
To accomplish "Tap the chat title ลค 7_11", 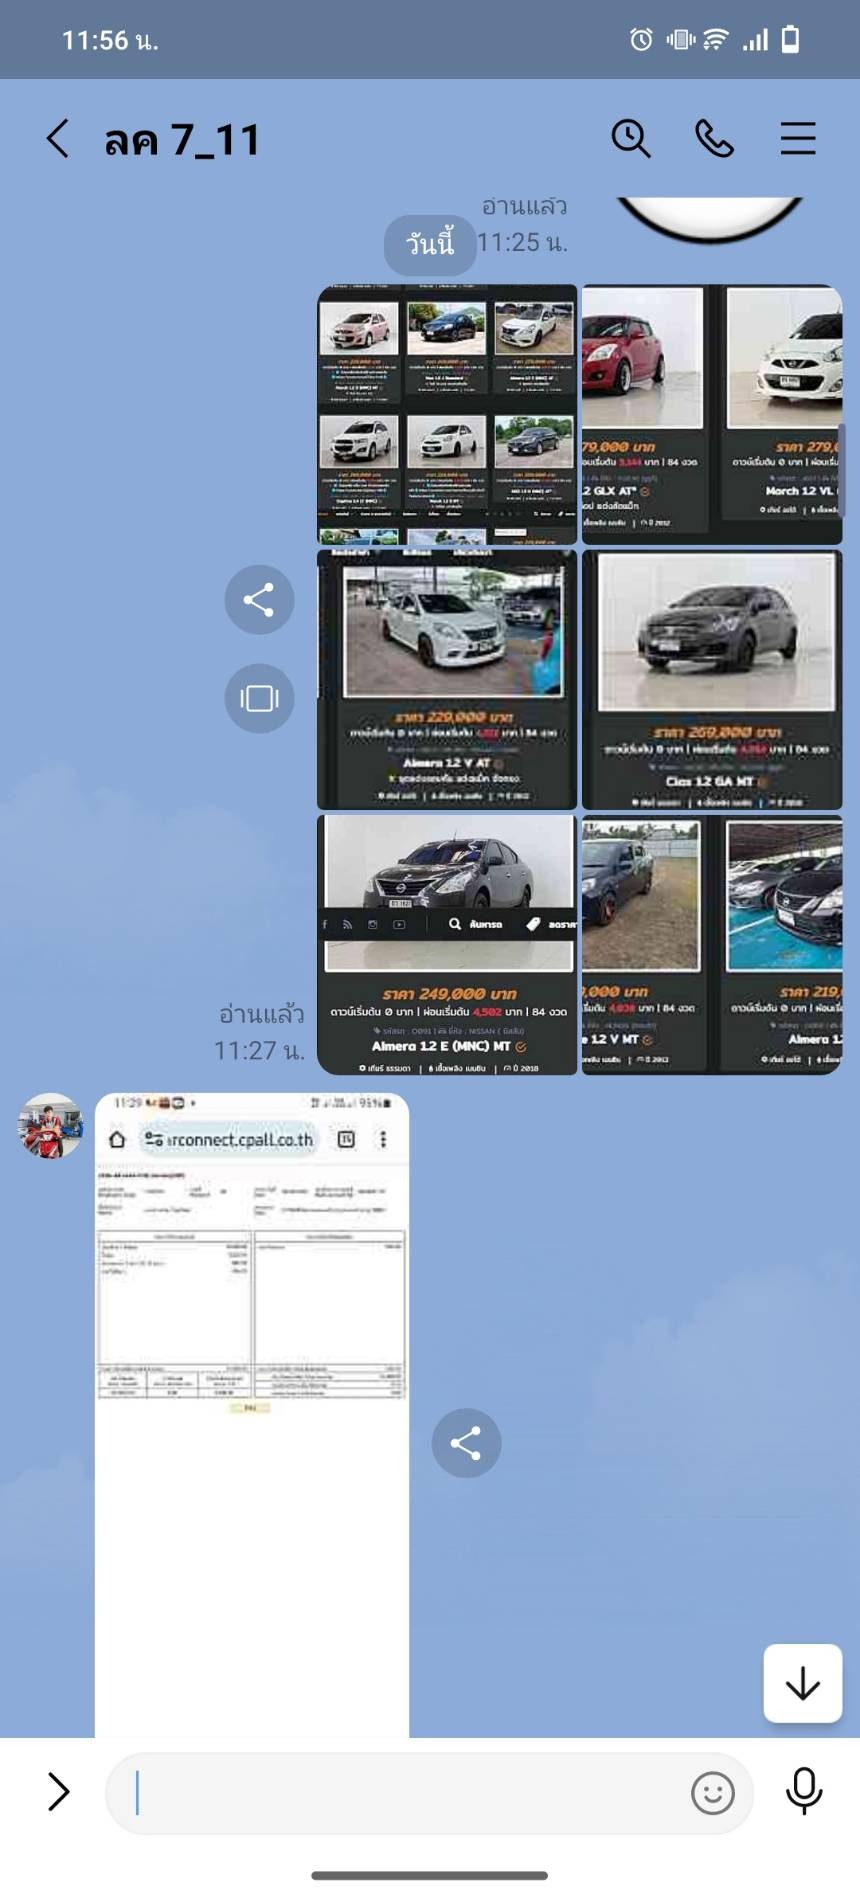I will pos(182,140).
